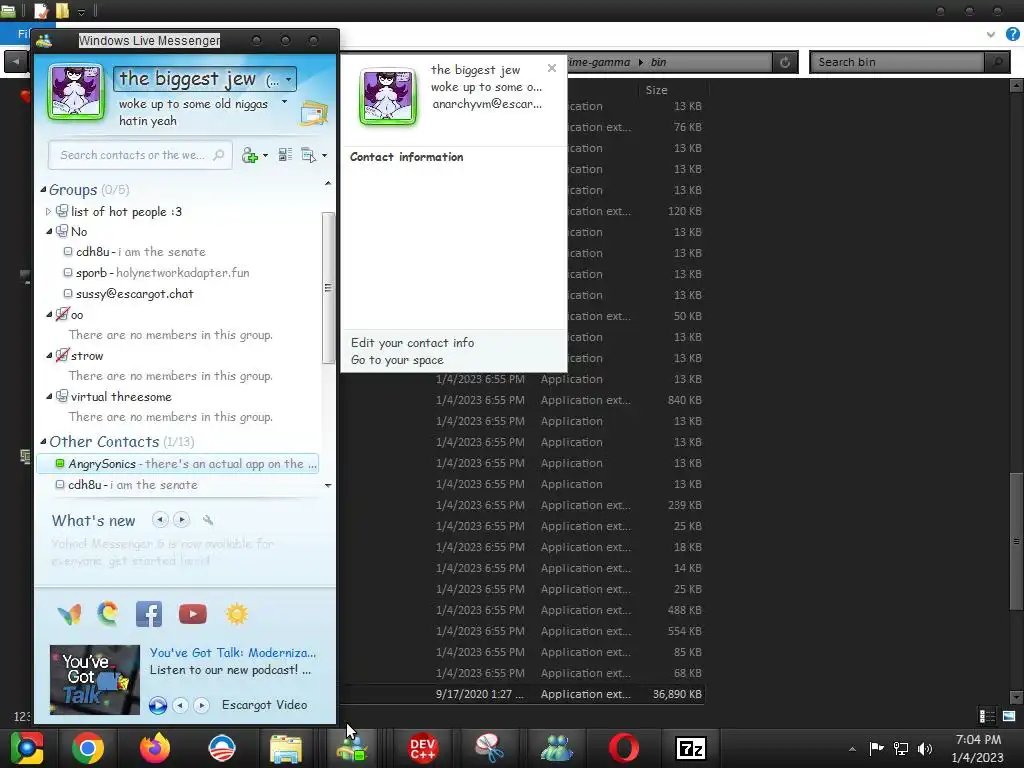Click the display picture in contact card
The width and height of the screenshot is (1024, 768).
pyautogui.click(x=388, y=97)
